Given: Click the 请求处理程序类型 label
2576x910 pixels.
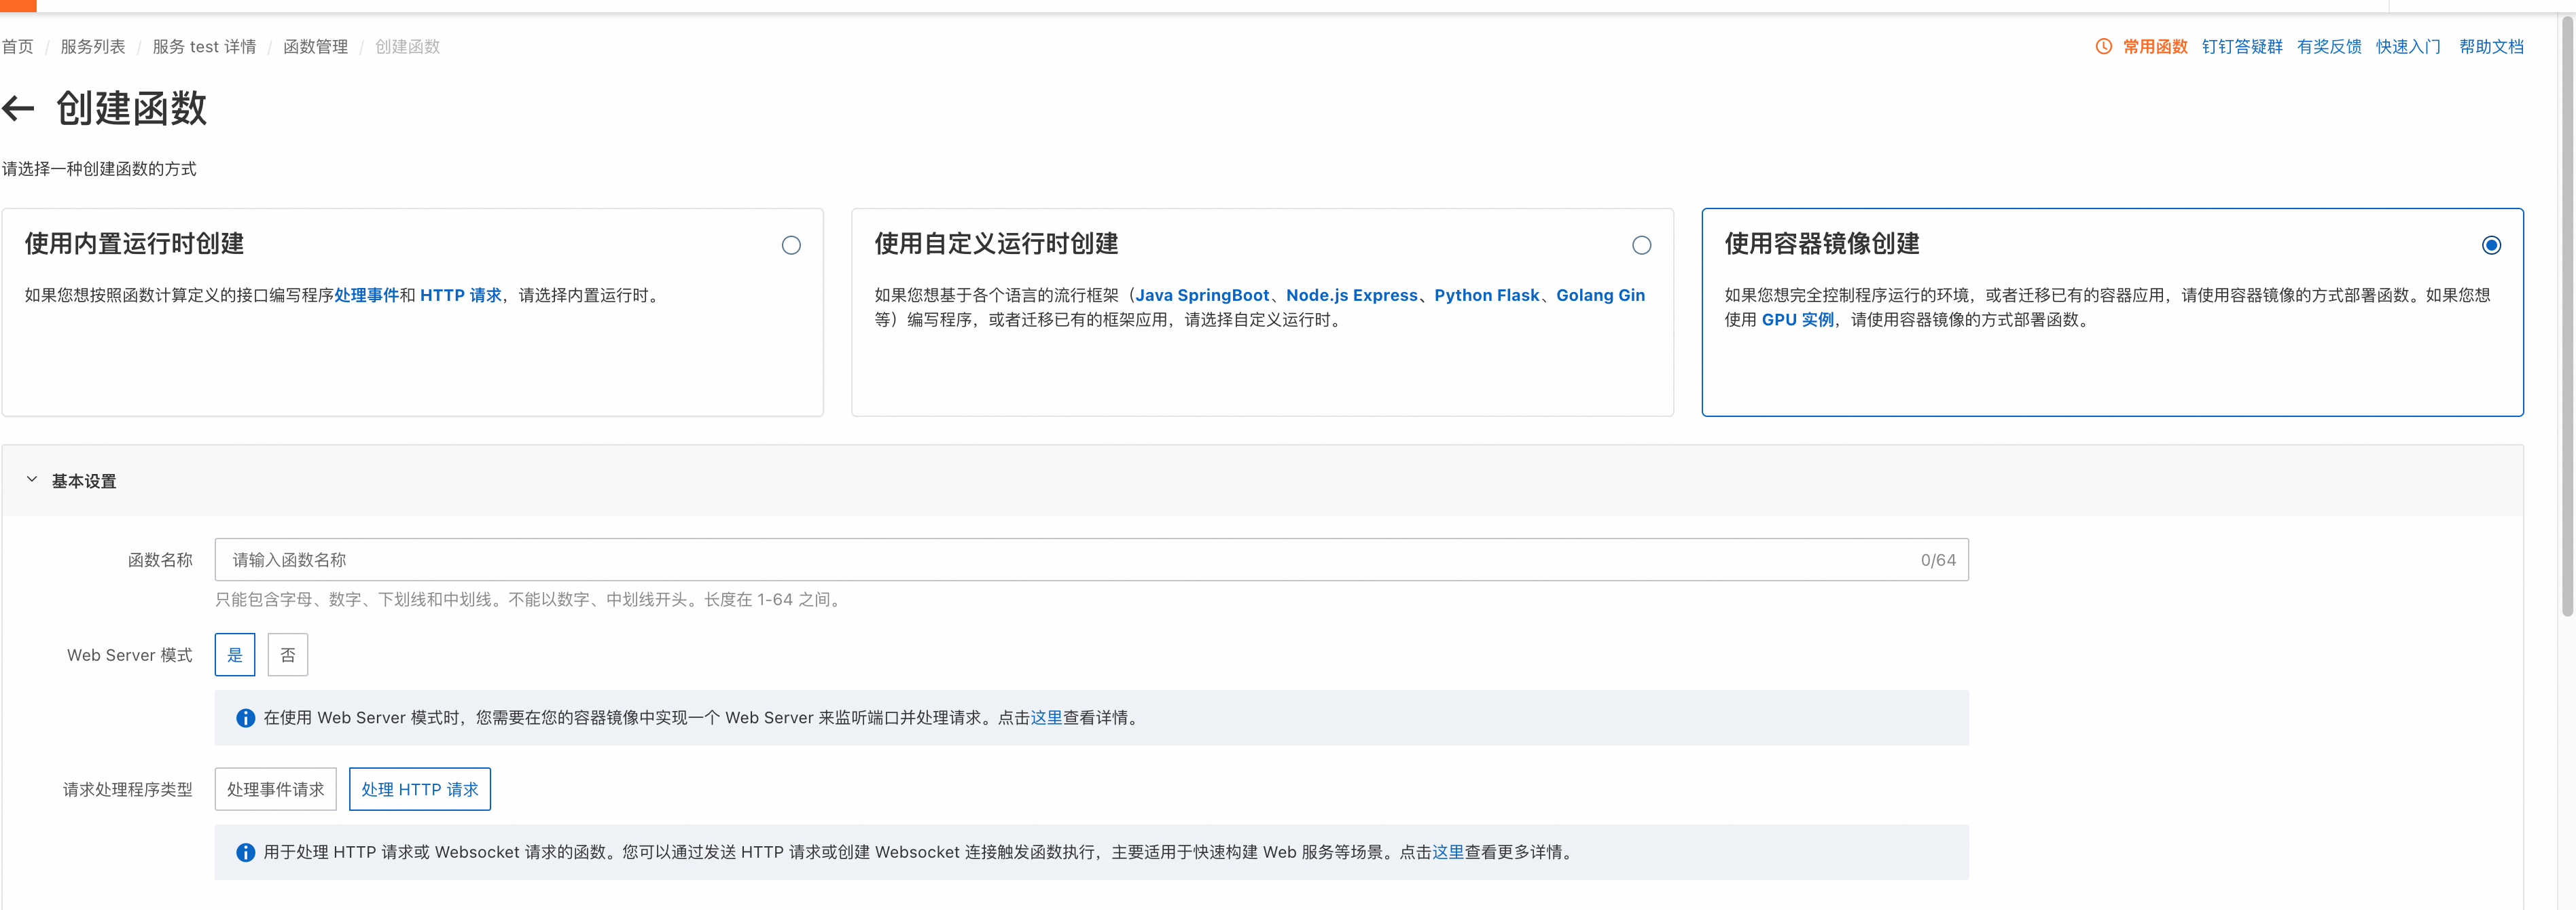Looking at the screenshot, I should (128, 789).
